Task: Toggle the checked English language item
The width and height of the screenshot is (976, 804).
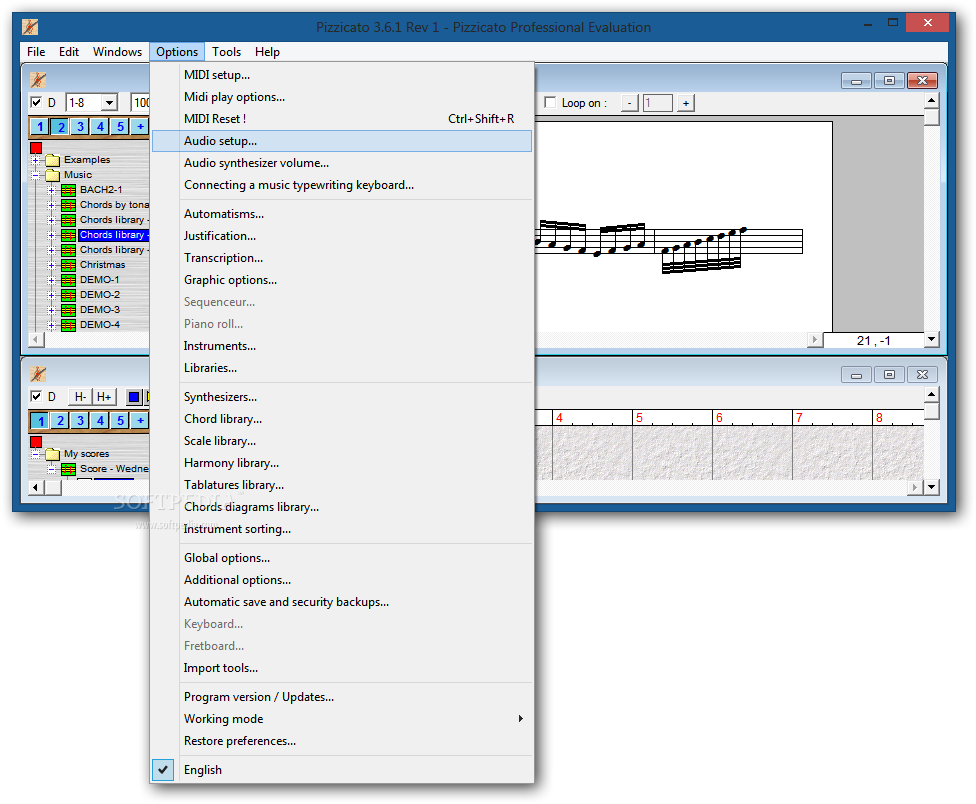Action: point(342,770)
